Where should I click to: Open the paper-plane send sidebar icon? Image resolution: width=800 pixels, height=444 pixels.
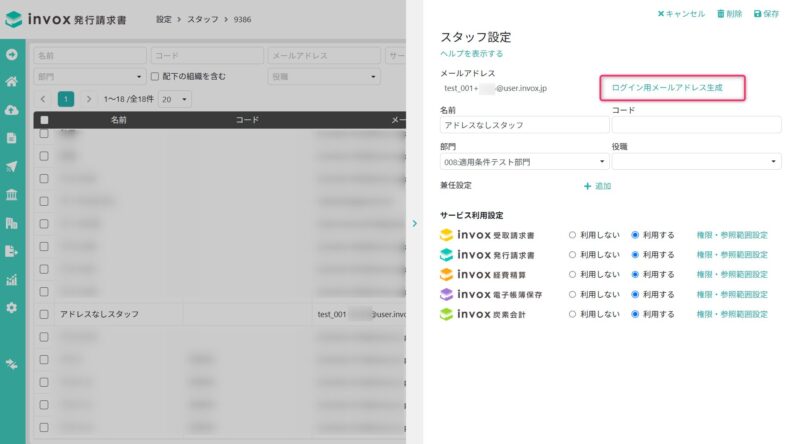pyautogui.click(x=12, y=166)
